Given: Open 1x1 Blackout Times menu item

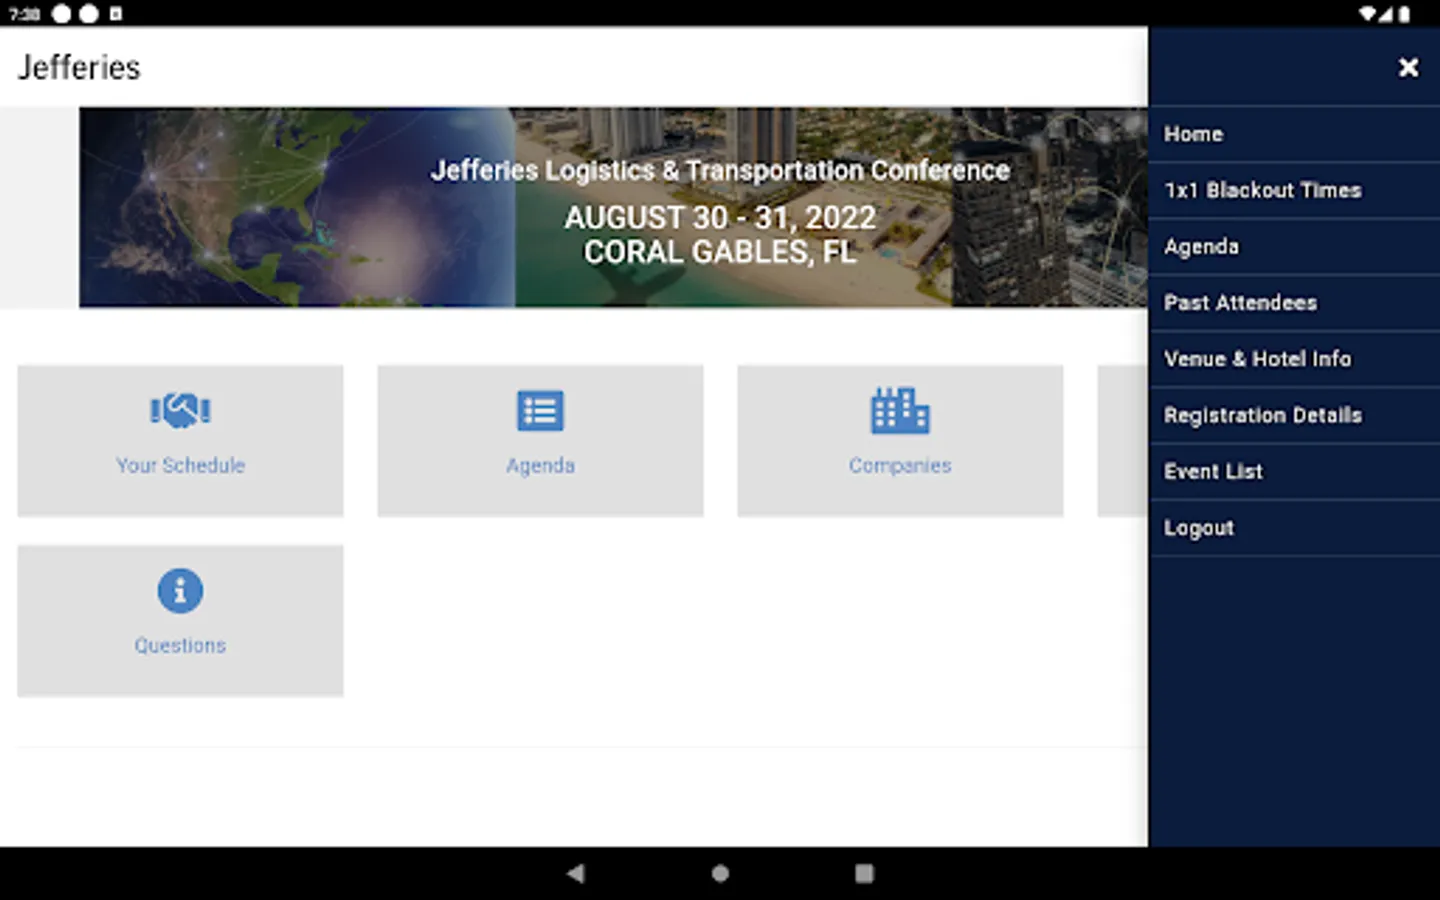Looking at the screenshot, I should [x=1294, y=190].
